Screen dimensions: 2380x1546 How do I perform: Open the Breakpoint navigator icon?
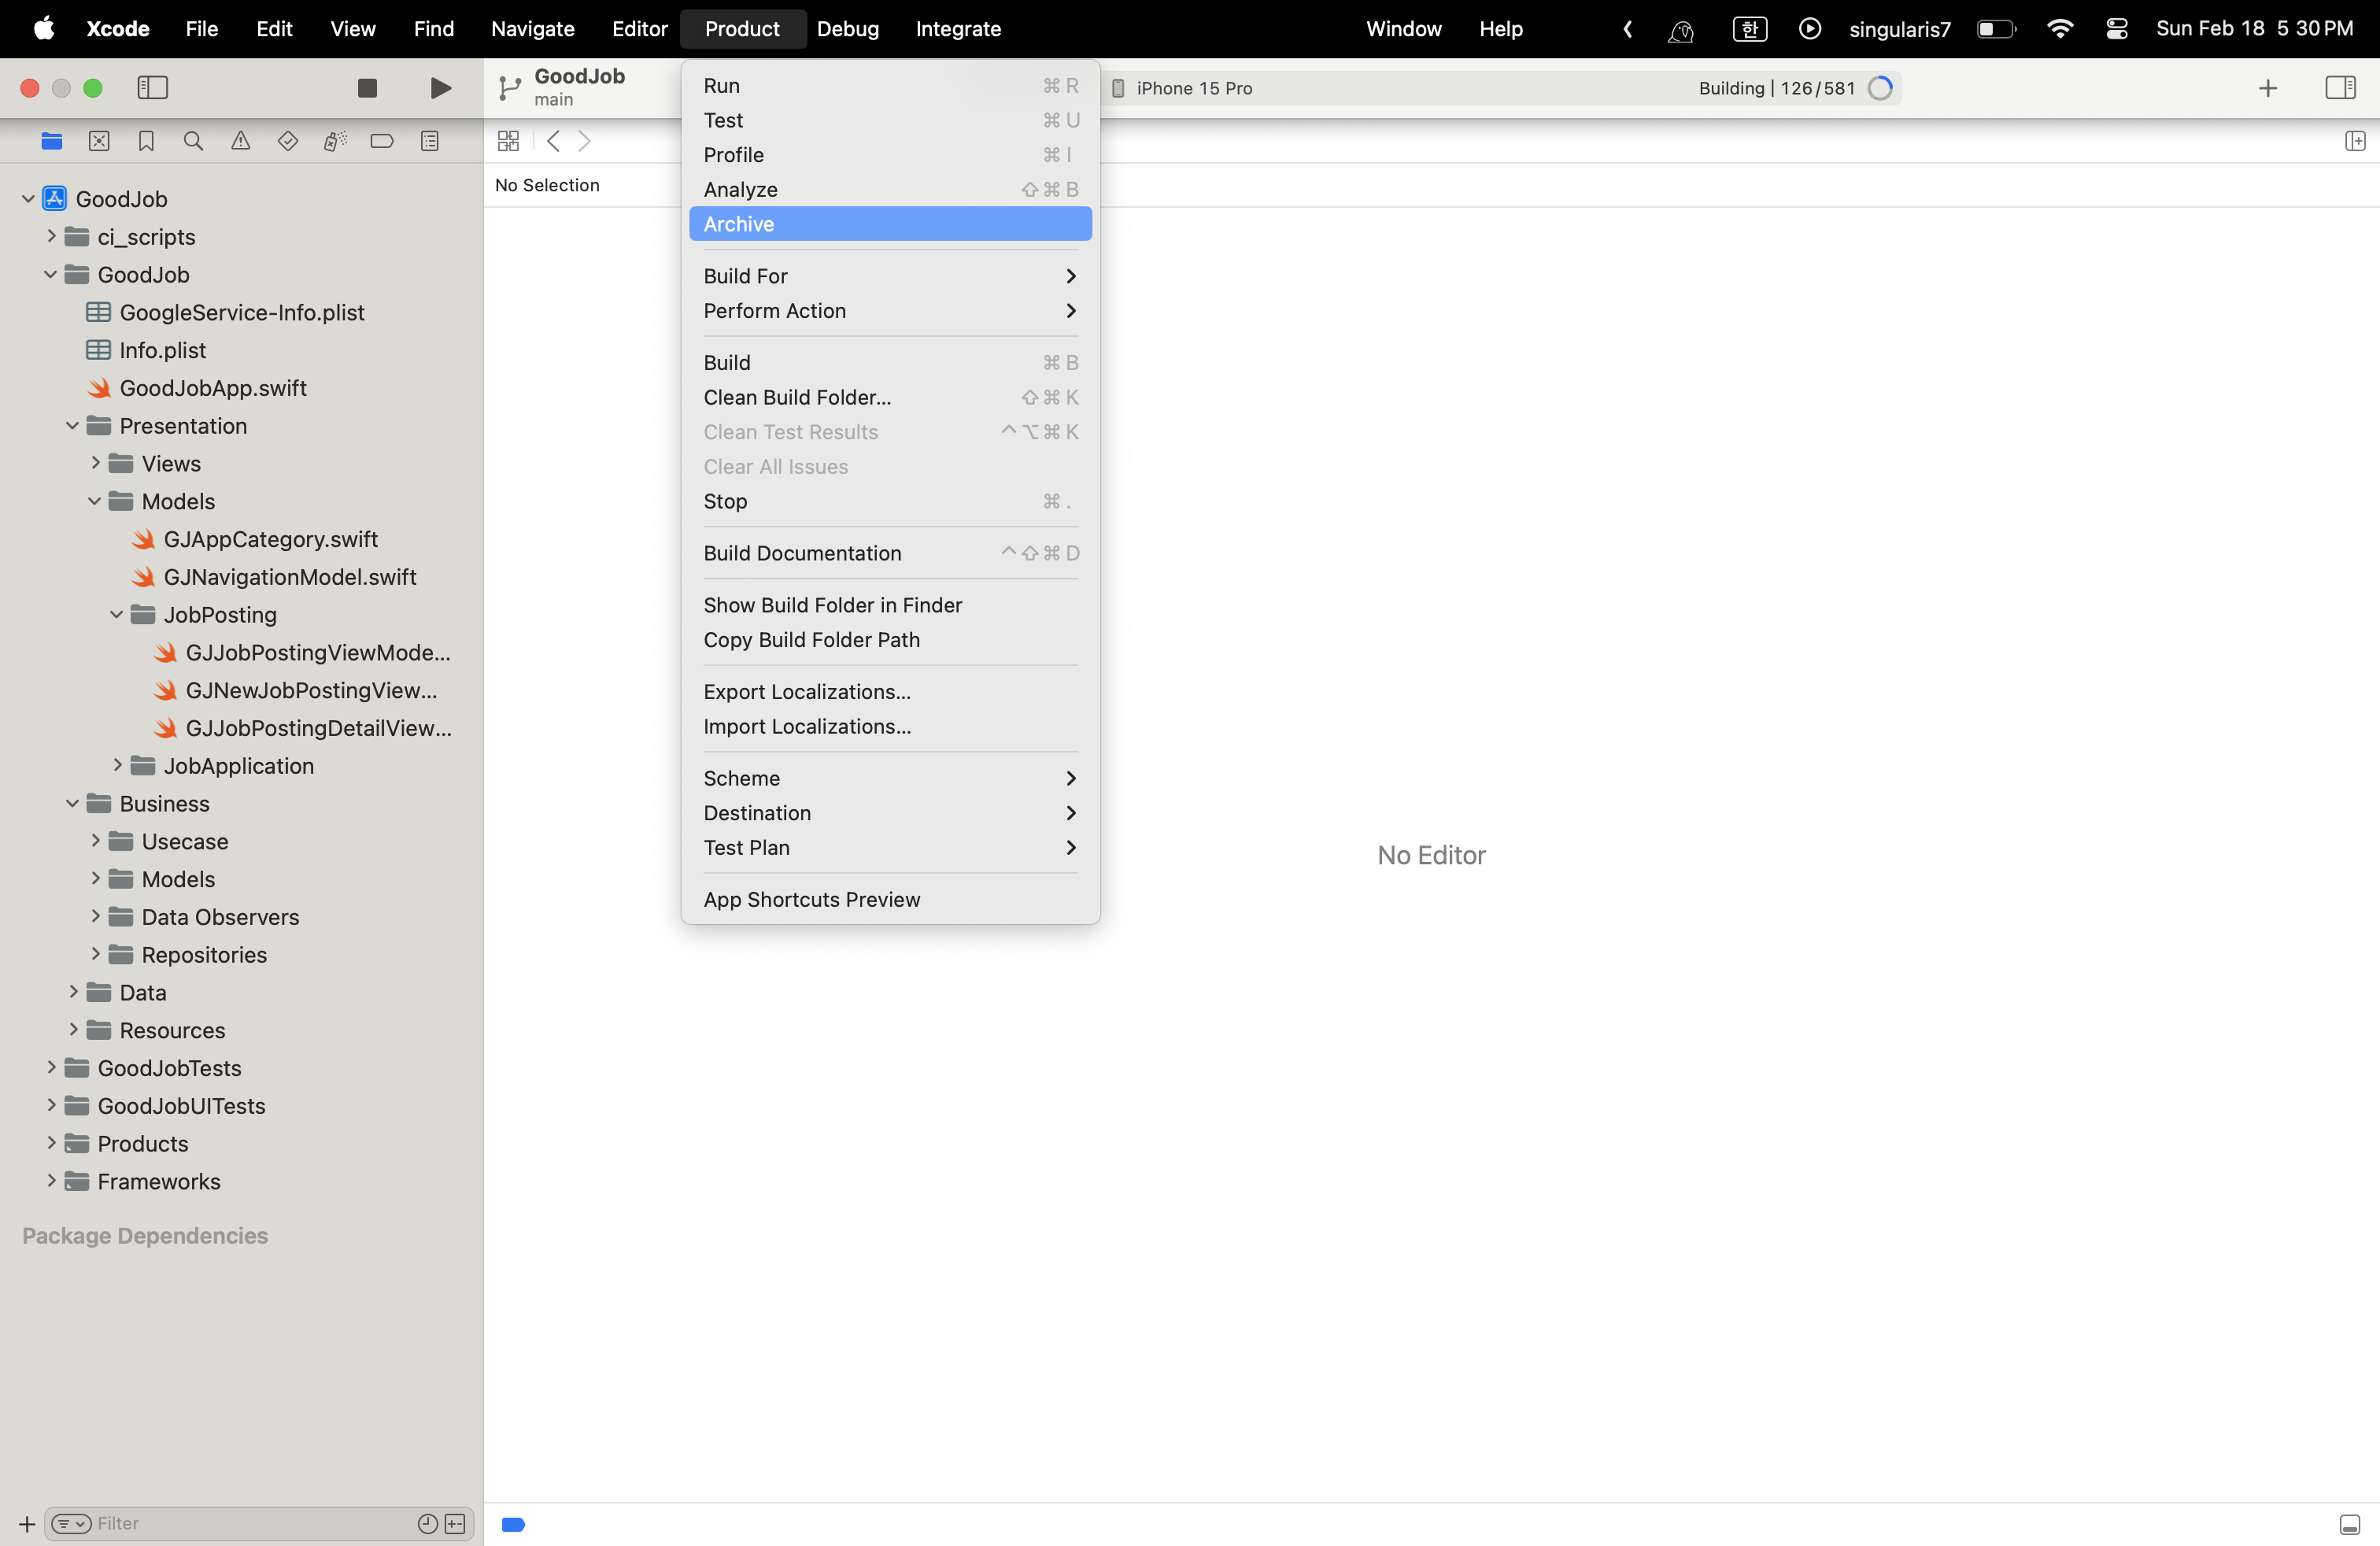click(x=382, y=141)
